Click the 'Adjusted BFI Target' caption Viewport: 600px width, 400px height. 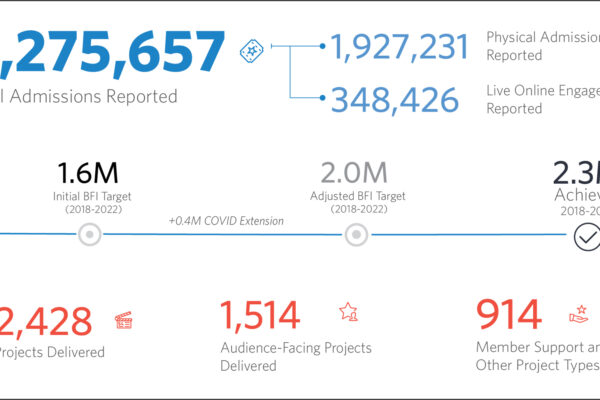(x=356, y=198)
